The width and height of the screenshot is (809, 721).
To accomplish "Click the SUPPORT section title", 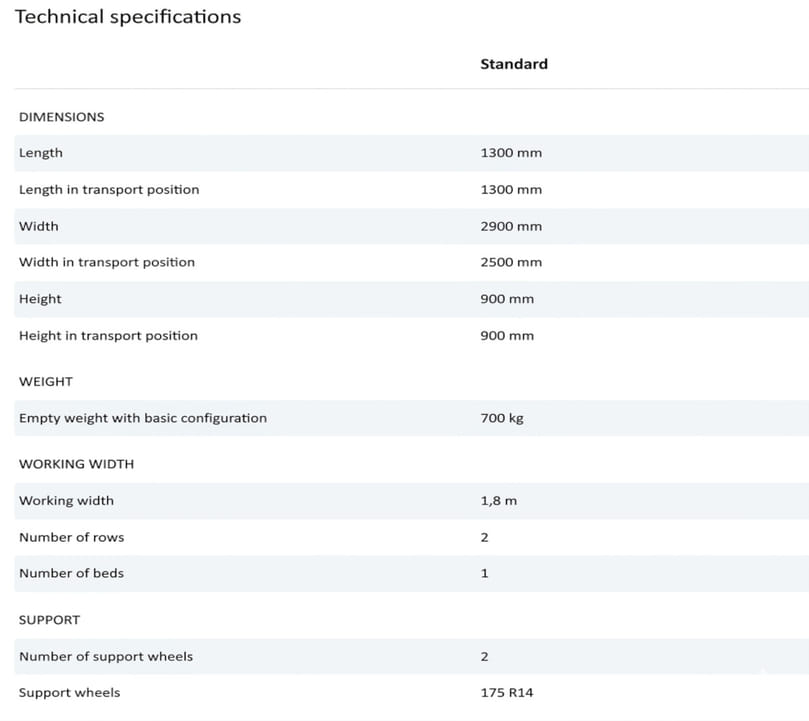I will [49, 620].
